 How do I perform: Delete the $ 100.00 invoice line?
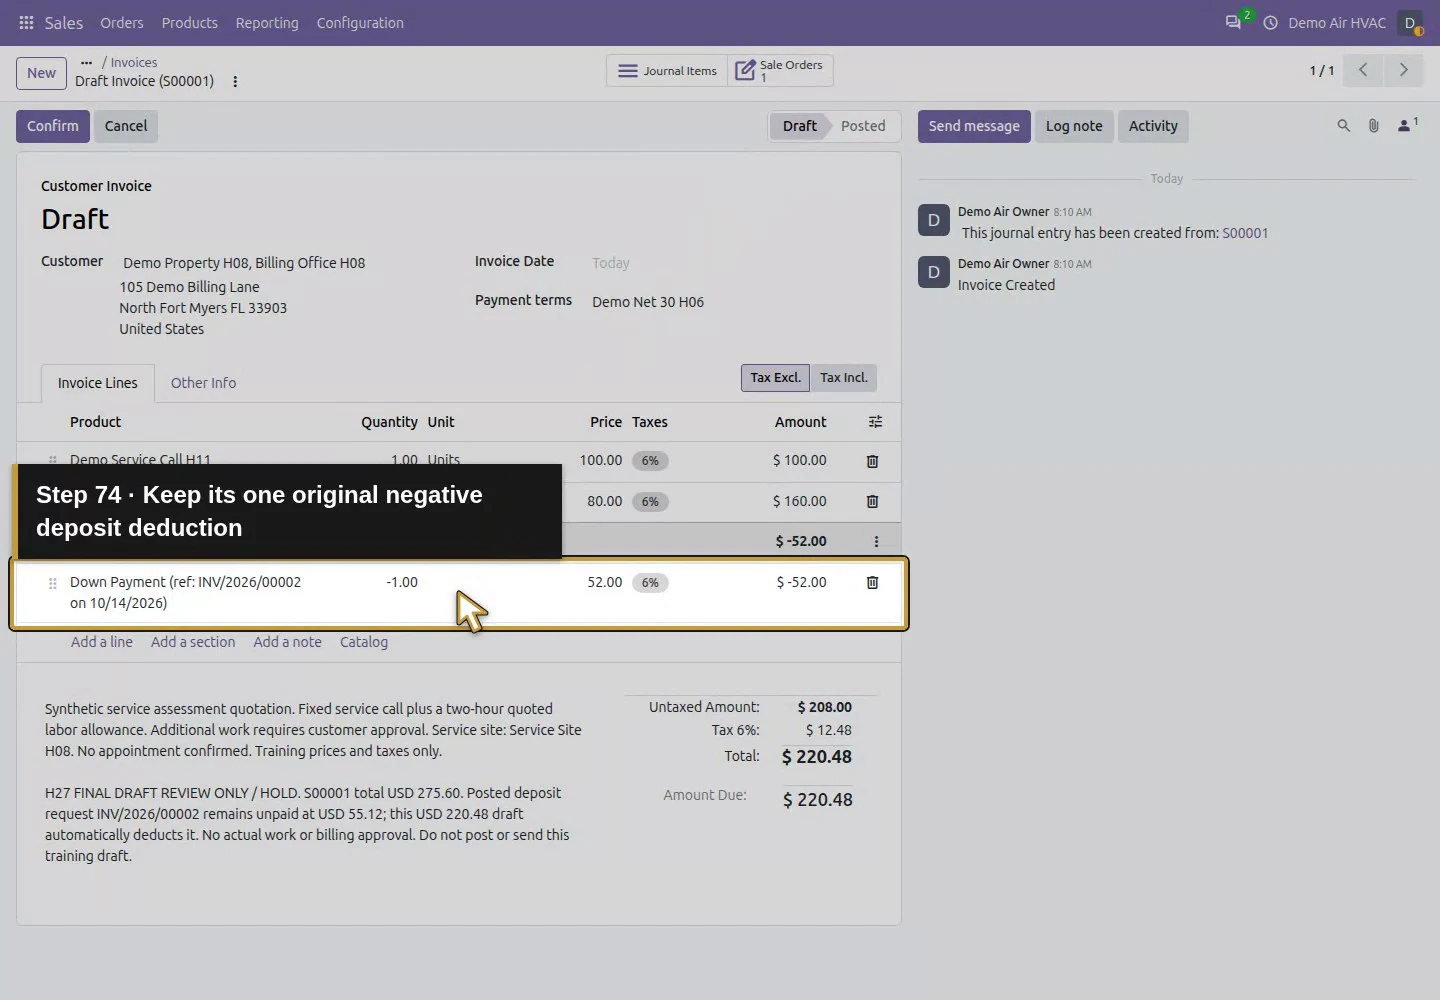[872, 461]
